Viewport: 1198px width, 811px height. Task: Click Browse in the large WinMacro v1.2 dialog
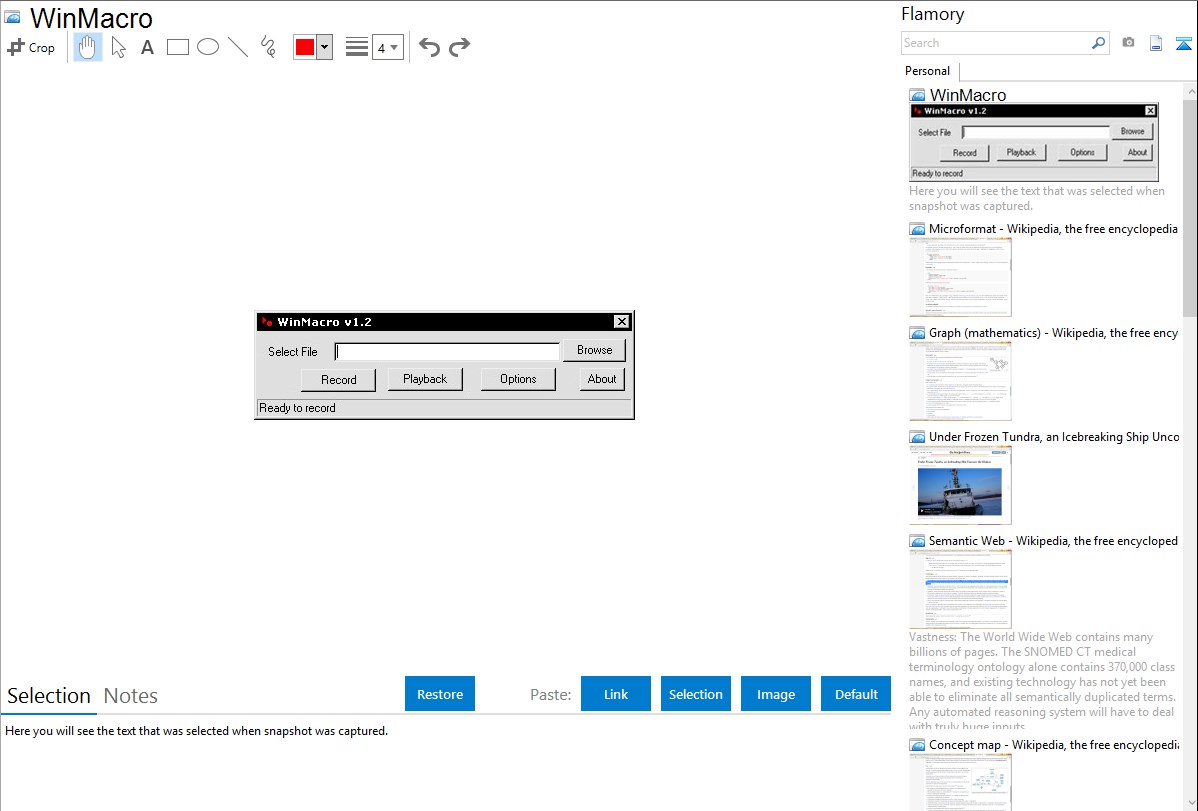(x=594, y=350)
